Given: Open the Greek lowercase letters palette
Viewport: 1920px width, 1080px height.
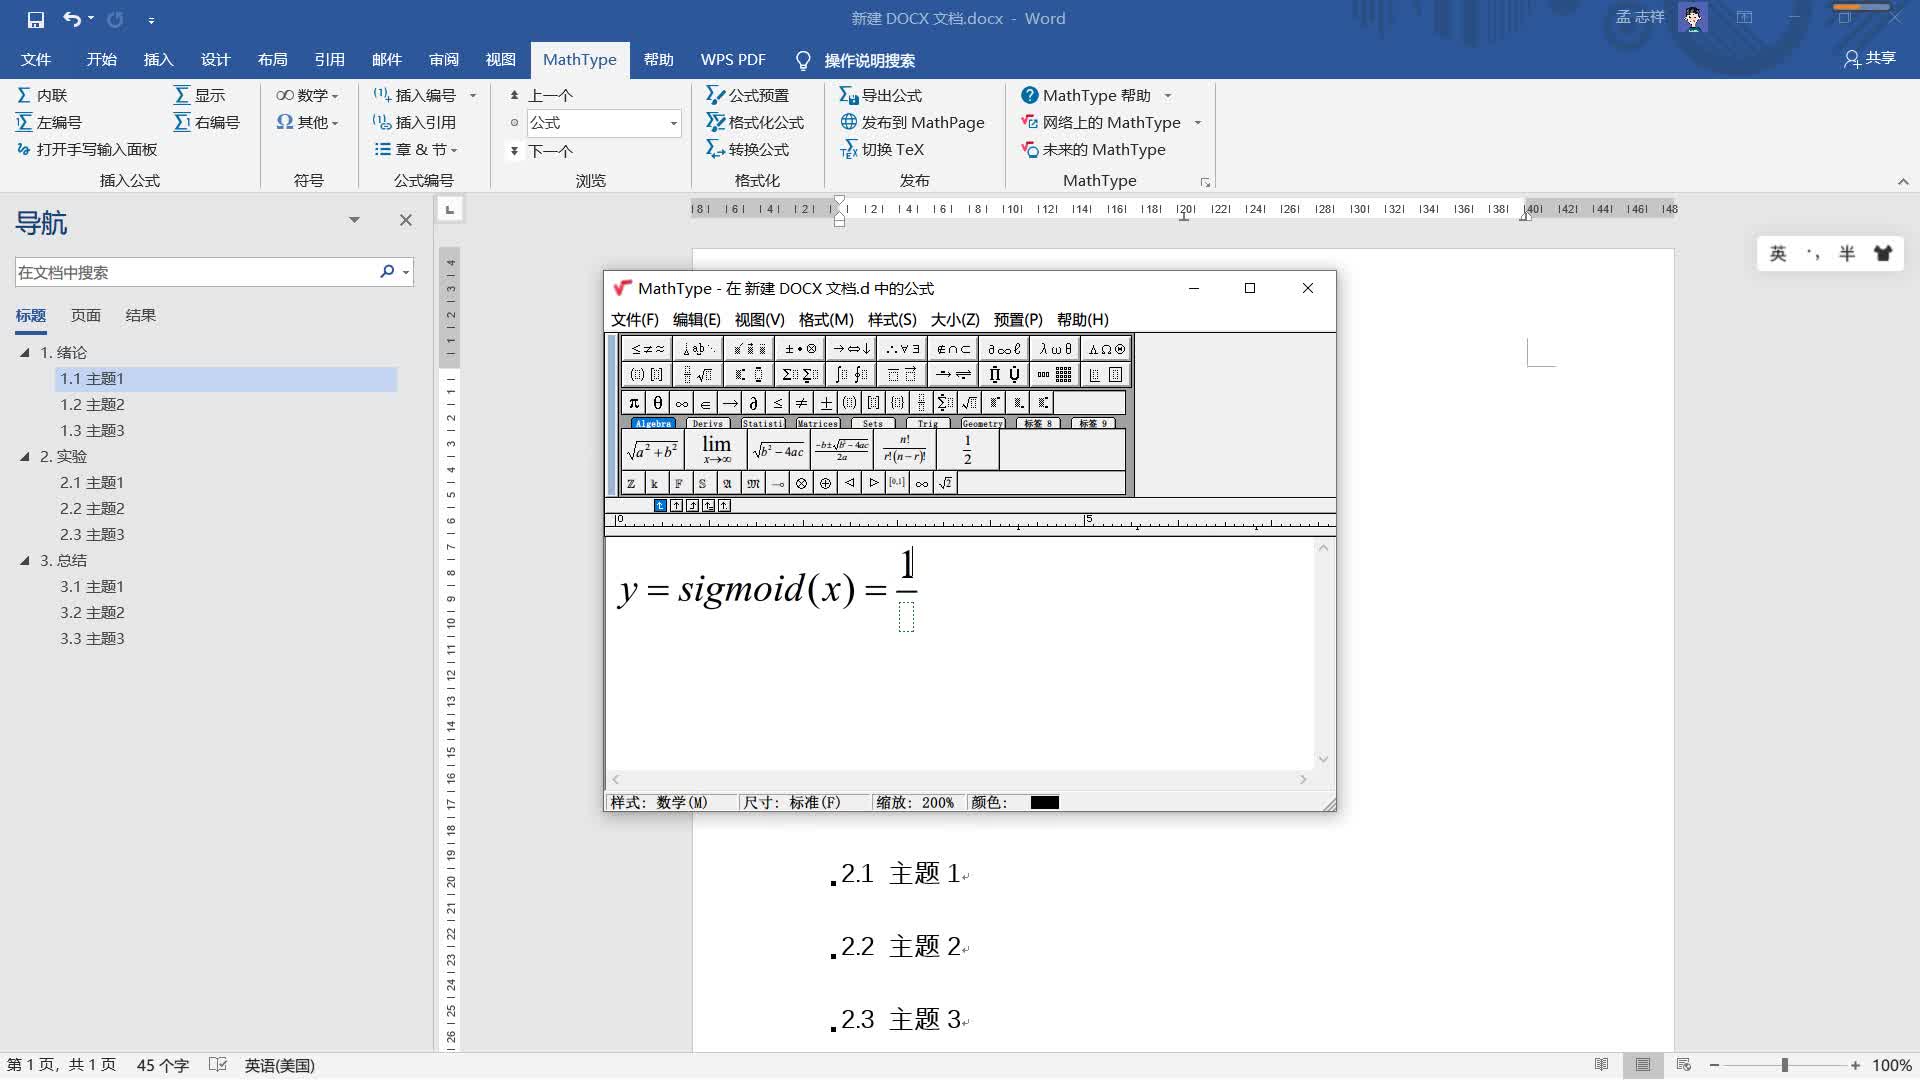Looking at the screenshot, I should (x=1055, y=349).
